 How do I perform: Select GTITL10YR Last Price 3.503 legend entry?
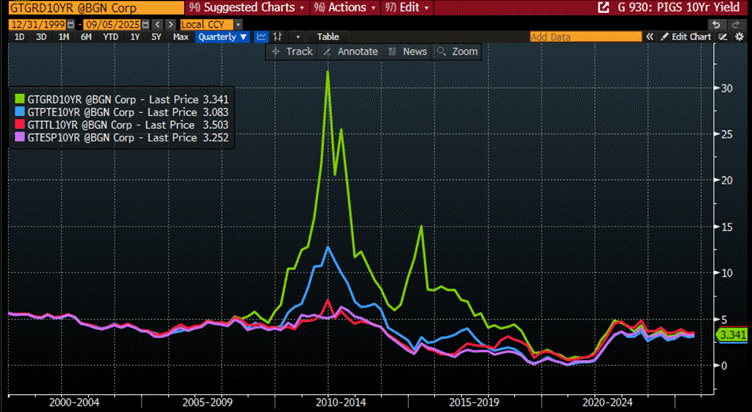point(122,125)
